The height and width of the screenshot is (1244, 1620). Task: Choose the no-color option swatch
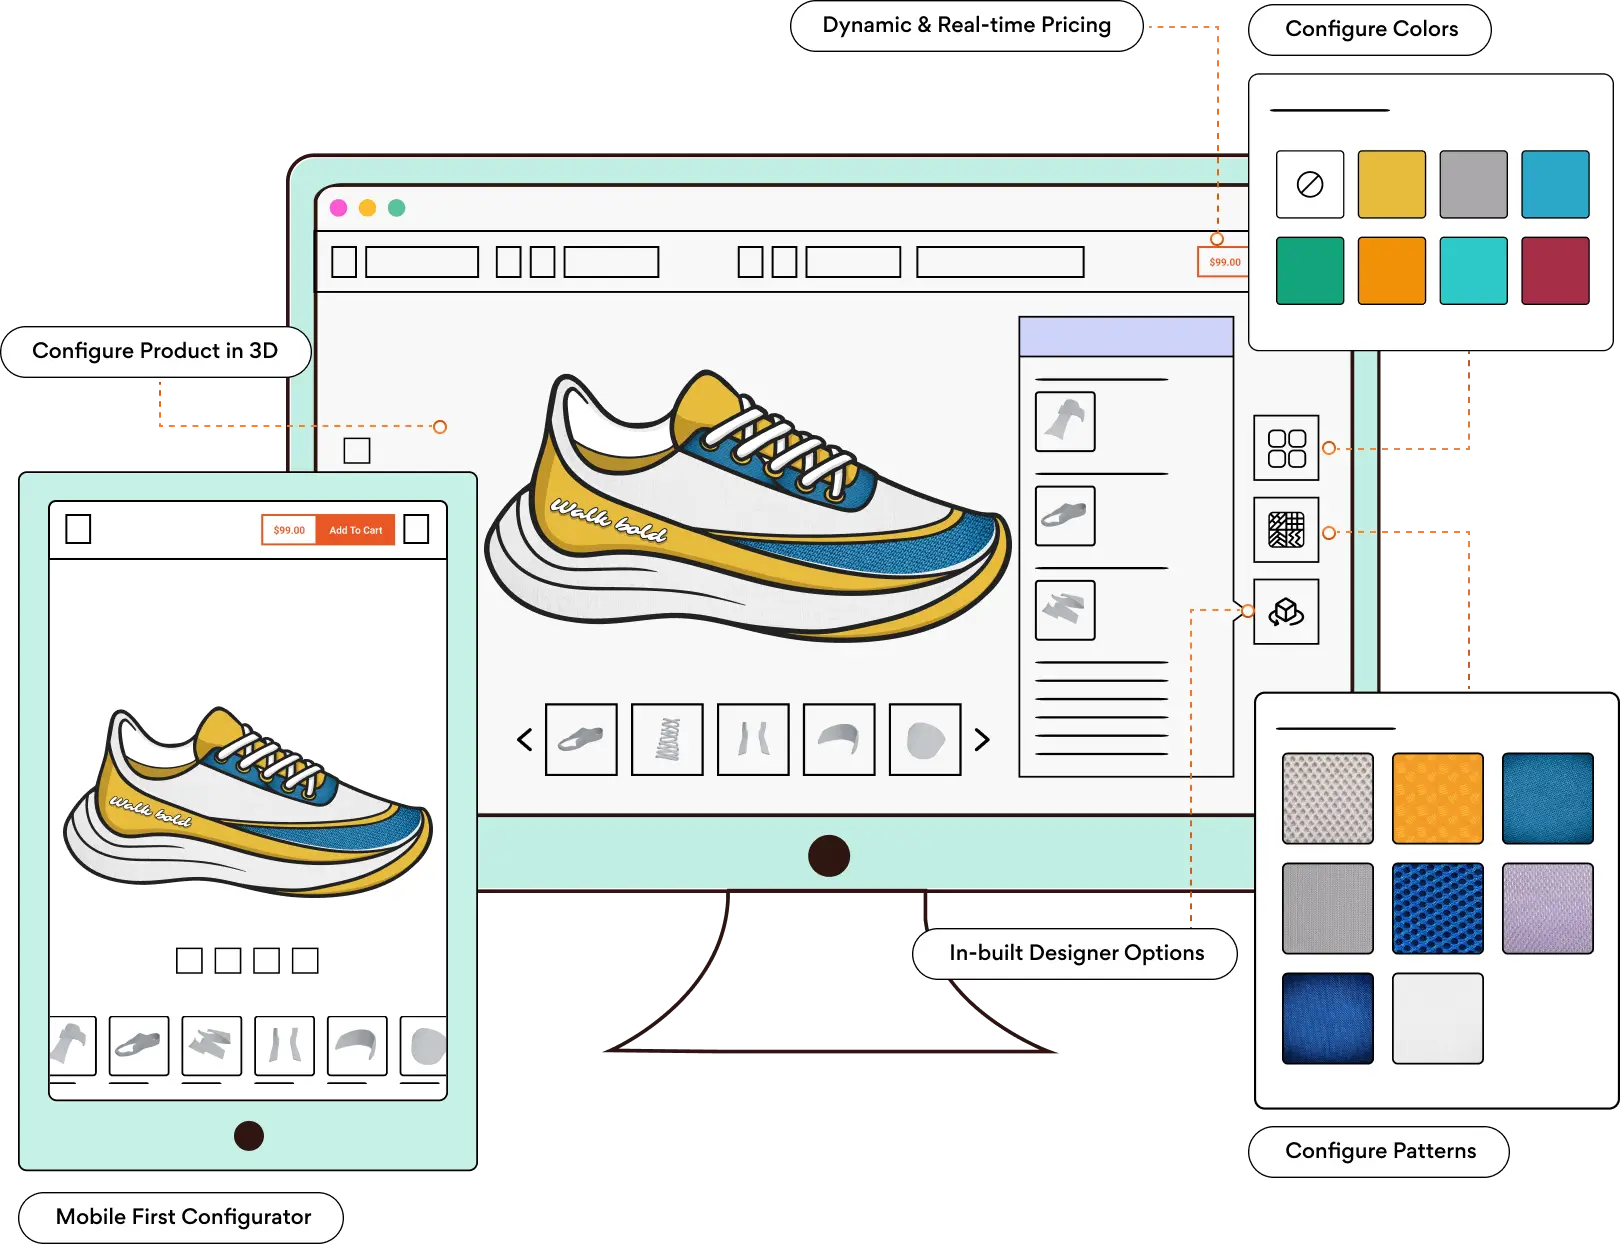coord(1310,184)
